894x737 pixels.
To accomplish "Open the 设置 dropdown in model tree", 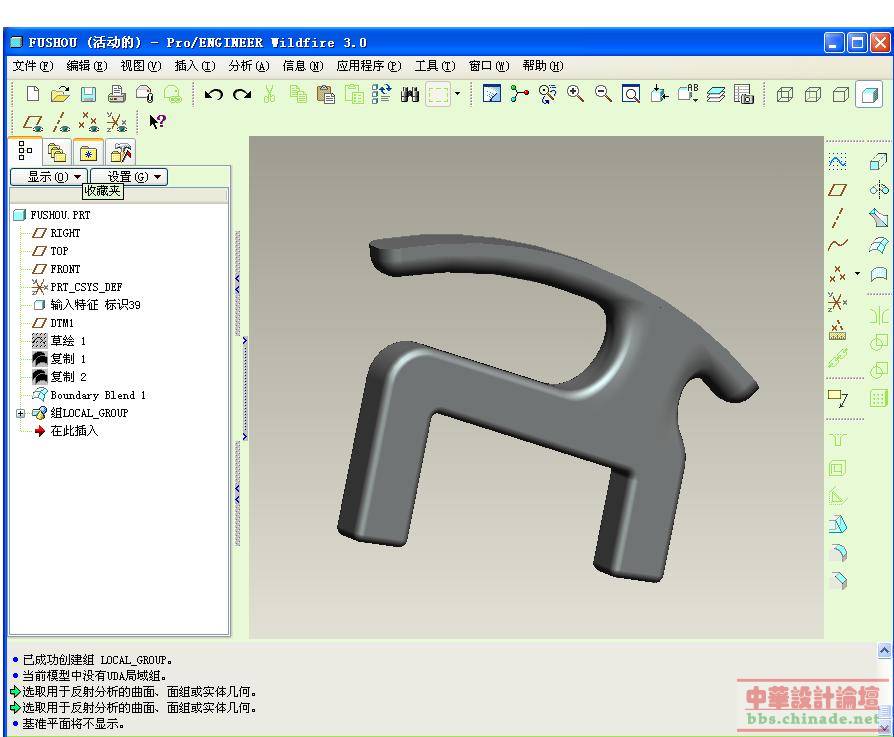I will [x=128, y=177].
